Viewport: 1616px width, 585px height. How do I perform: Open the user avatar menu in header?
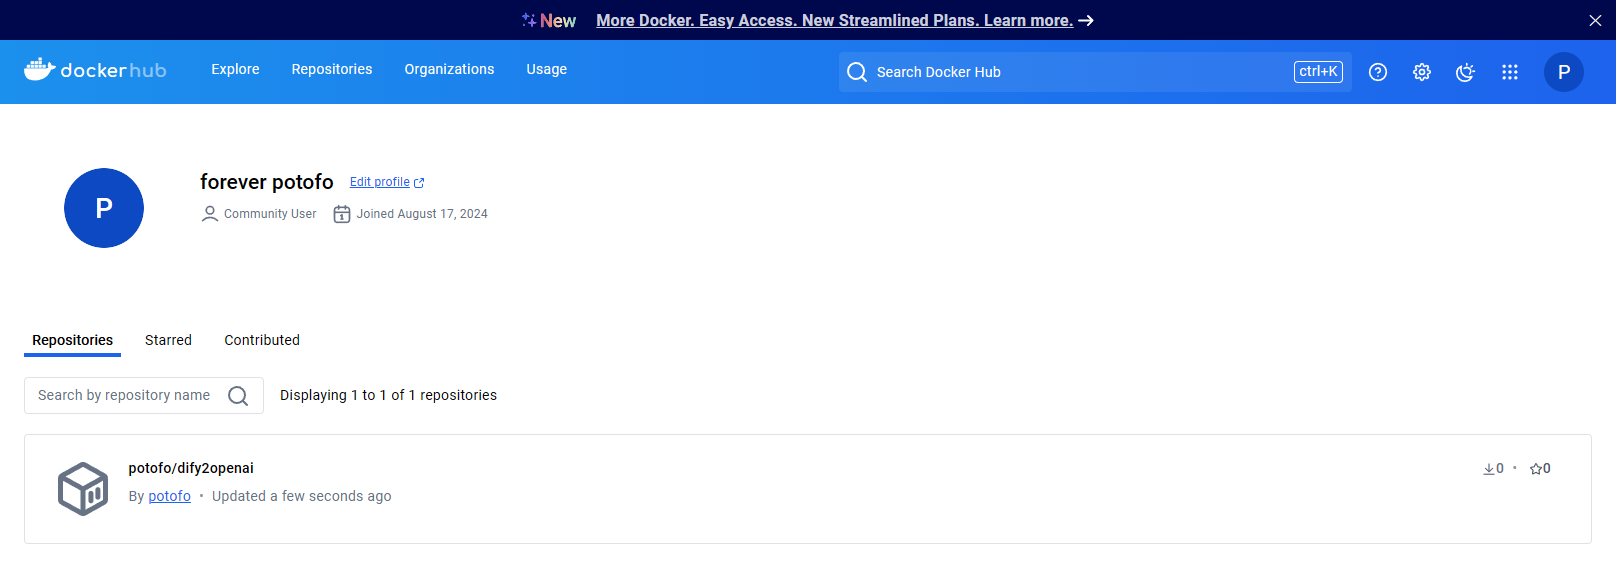pos(1564,72)
